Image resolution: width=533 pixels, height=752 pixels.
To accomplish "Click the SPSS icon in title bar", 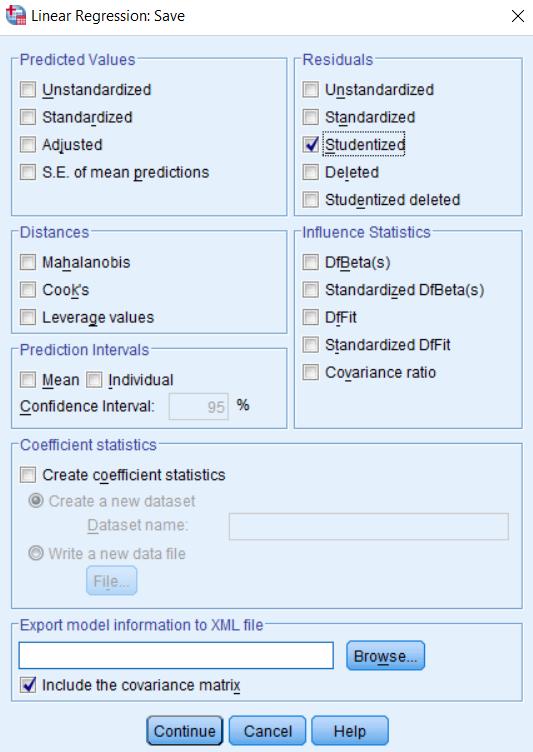I will point(15,15).
